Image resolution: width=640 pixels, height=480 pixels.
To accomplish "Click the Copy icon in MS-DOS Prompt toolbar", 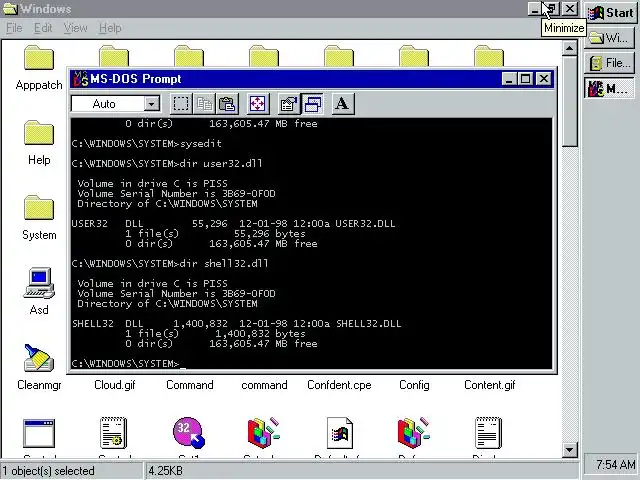I will pyautogui.click(x=204, y=104).
